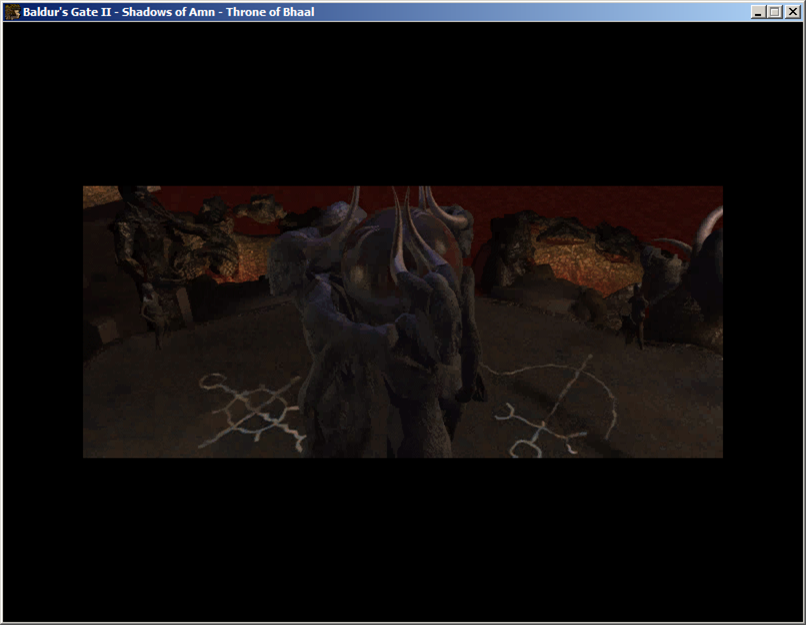This screenshot has width=806, height=625.
Task: Click the cutscene video to skip it
Action: click(x=402, y=322)
